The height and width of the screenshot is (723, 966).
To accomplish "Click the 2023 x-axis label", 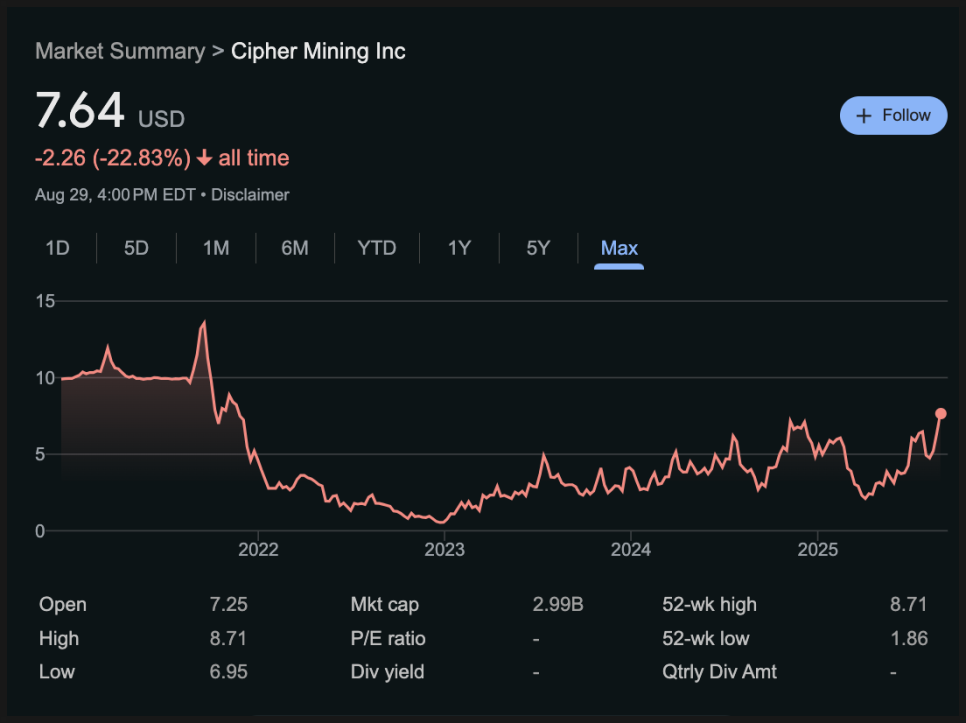I will (444, 549).
